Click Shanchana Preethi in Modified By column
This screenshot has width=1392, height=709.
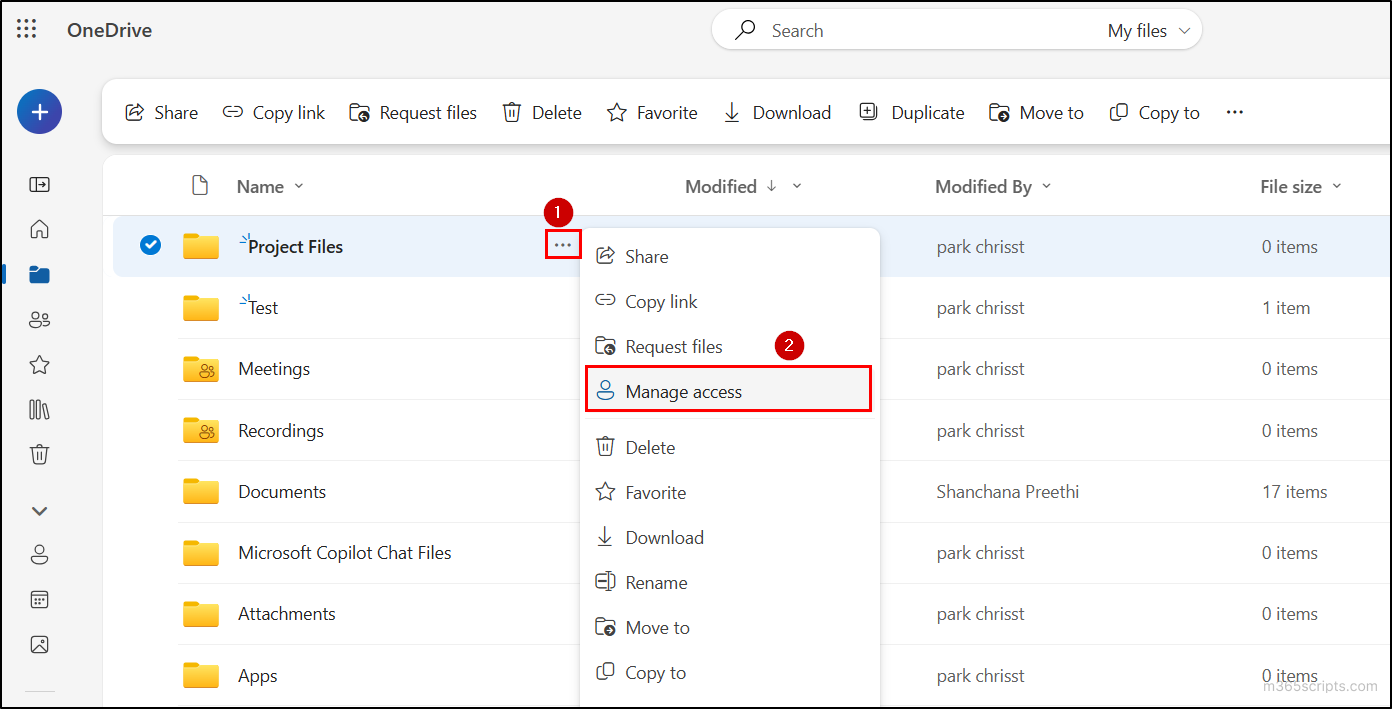pyautogui.click(x=1008, y=492)
